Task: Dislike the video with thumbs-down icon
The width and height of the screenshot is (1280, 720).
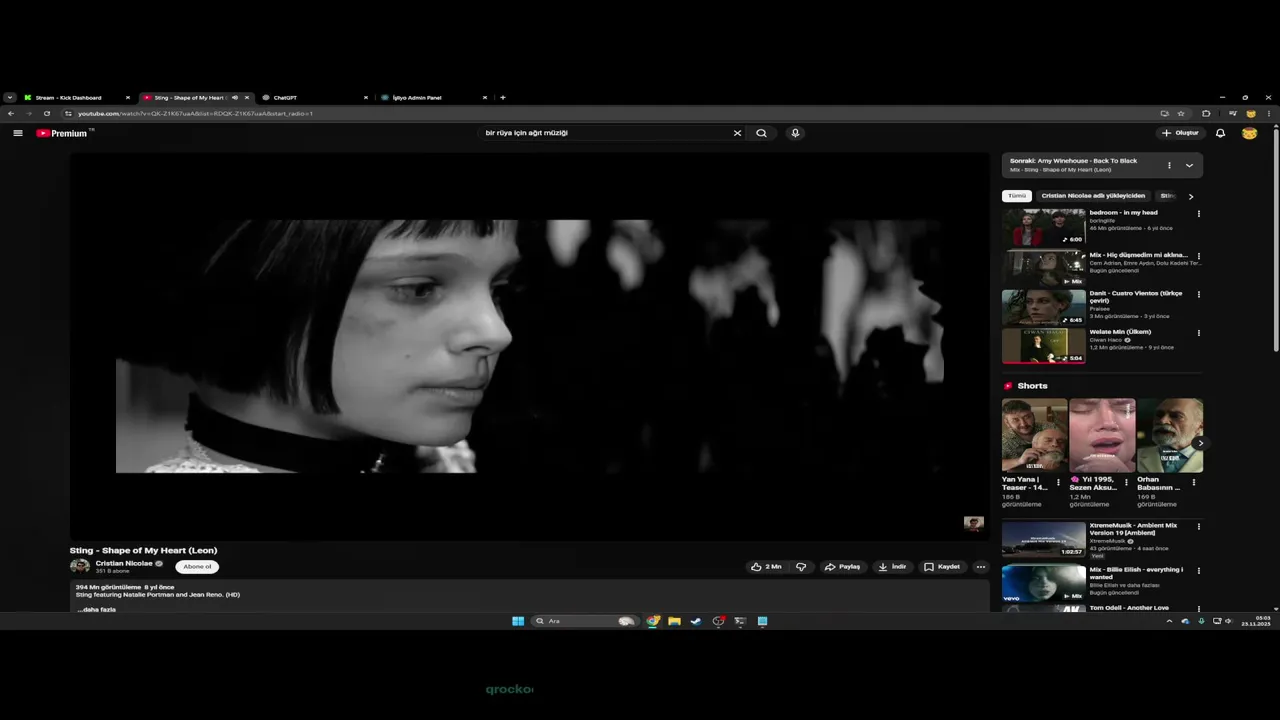Action: click(x=801, y=567)
